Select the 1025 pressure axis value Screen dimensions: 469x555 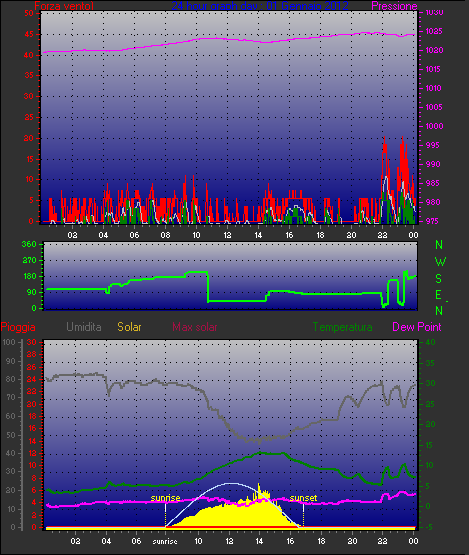[433, 31]
